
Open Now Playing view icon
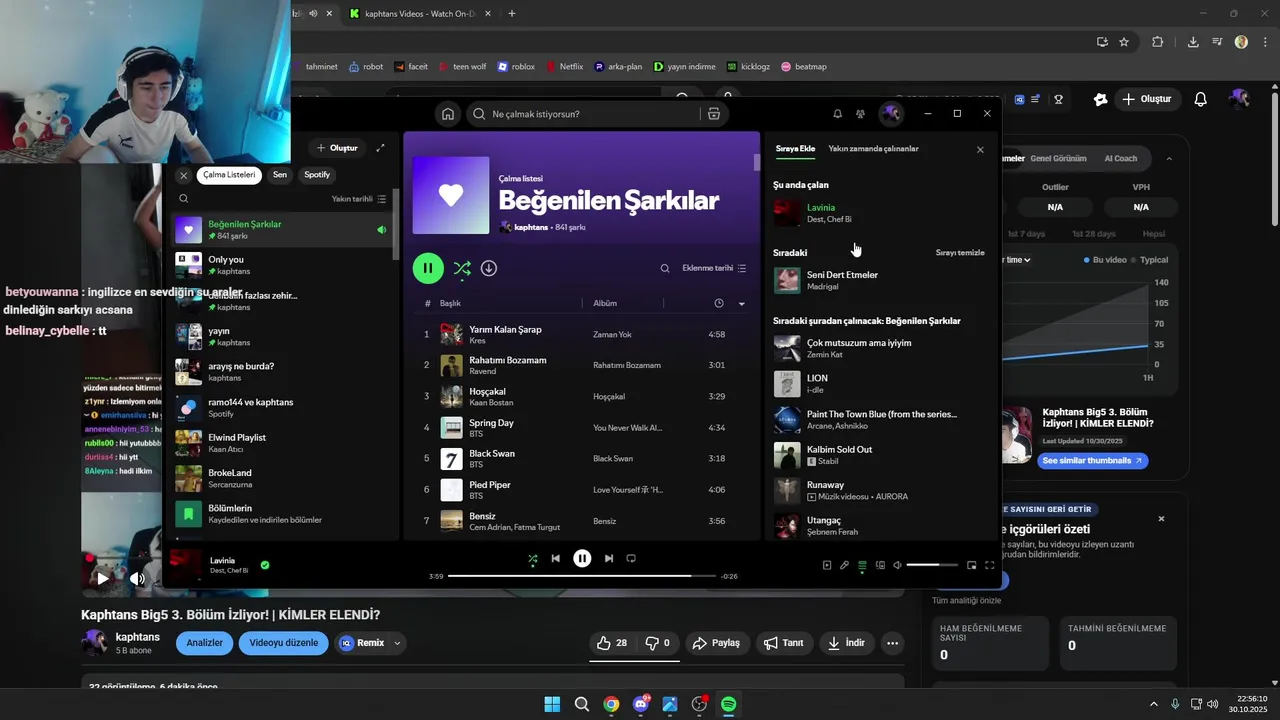click(x=826, y=565)
